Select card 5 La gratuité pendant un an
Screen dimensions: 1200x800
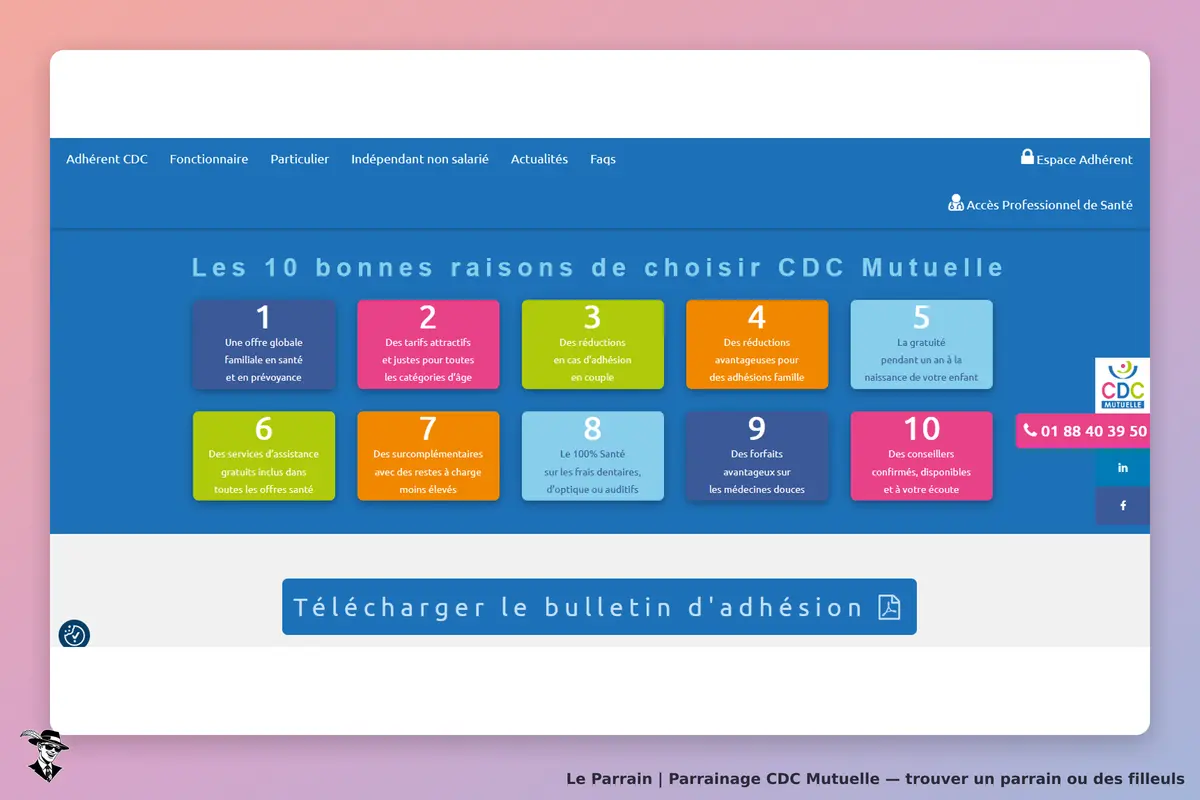pos(922,344)
